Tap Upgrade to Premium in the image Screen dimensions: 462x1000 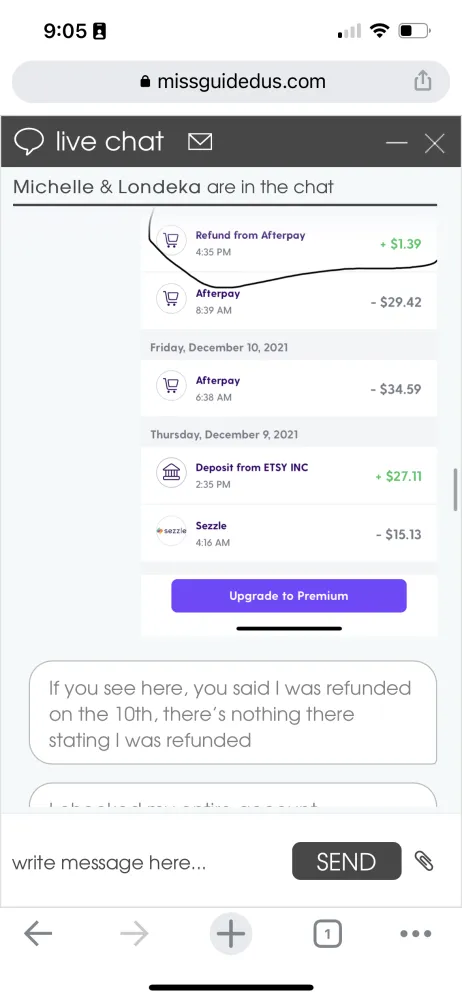click(x=288, y=596)
